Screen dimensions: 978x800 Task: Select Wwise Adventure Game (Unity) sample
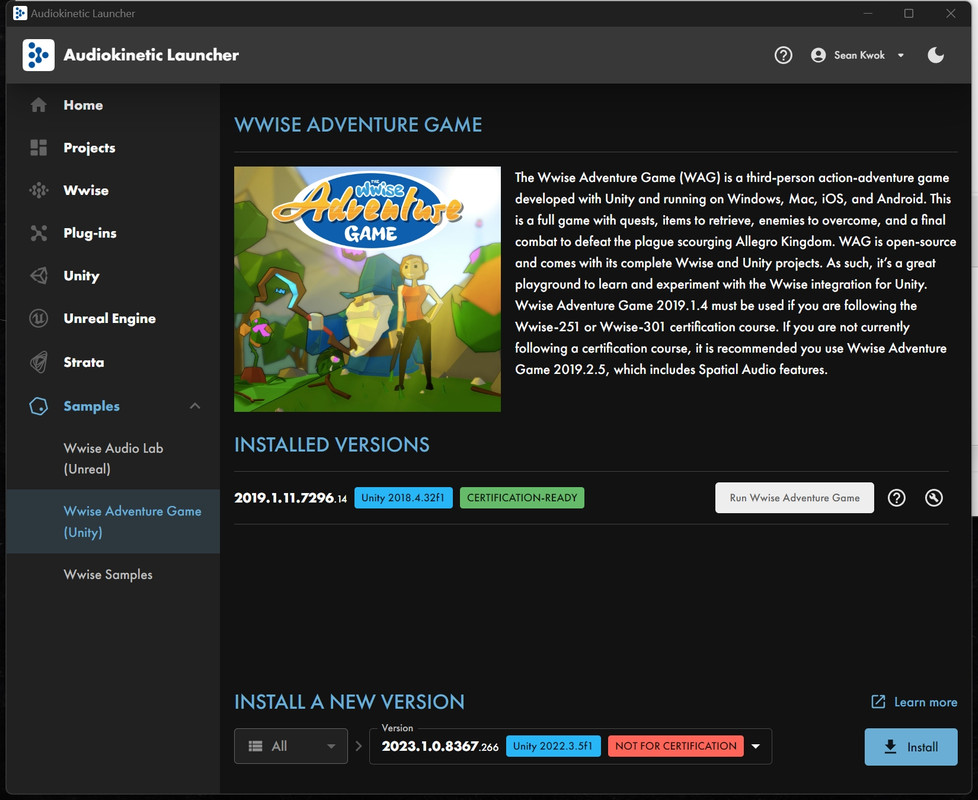113,521
